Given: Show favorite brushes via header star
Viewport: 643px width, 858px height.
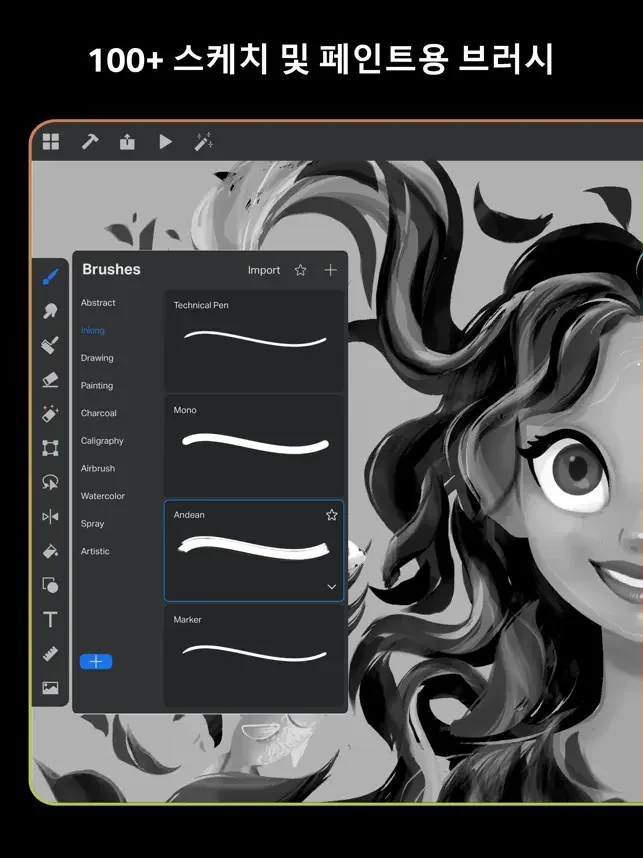Looking at the screenshot, I should 300,270.
